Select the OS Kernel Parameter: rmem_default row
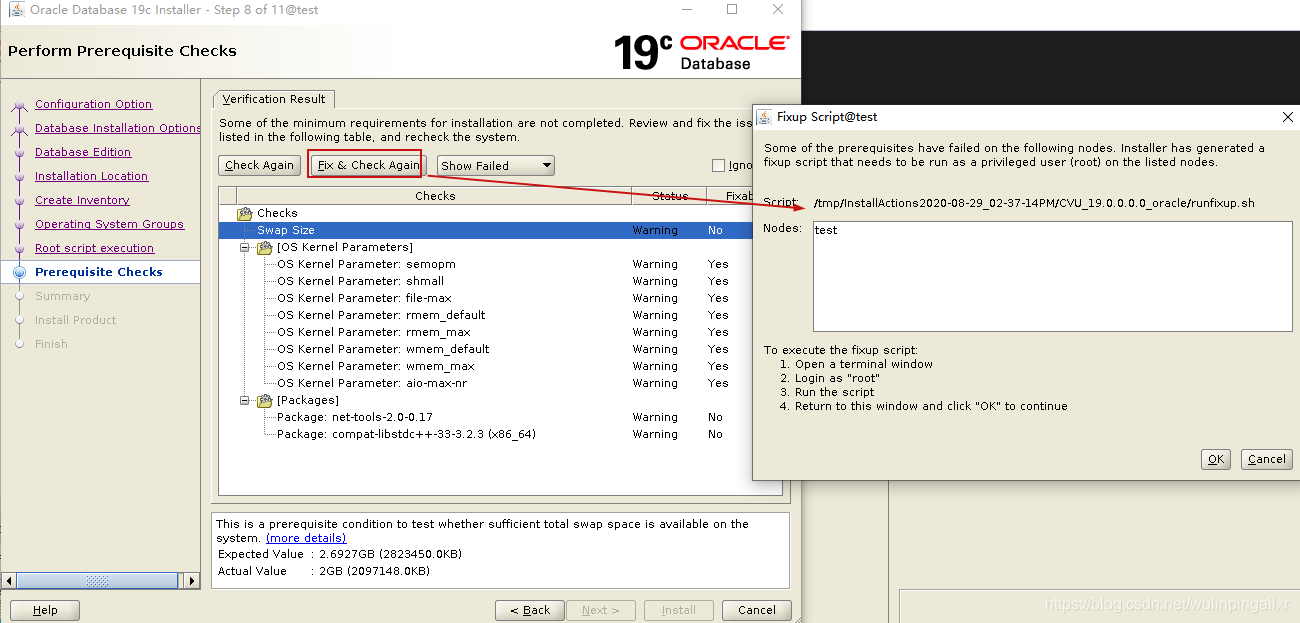This screenshot has height=623, width=1300. (485, 315)
